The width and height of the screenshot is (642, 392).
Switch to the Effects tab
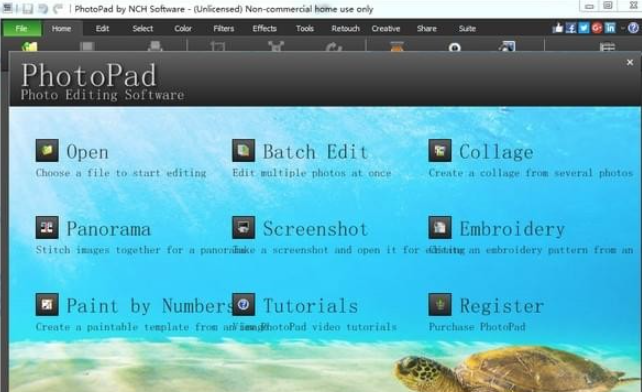[264, 28]
